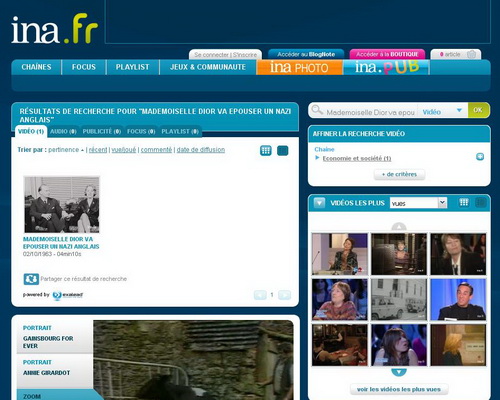
Task: Click the share search result icon
Action: click(31, 279)
